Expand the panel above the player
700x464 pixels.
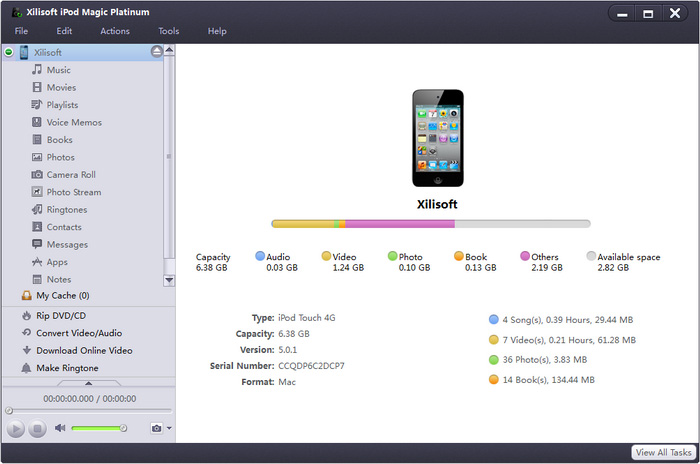(89, 383)
